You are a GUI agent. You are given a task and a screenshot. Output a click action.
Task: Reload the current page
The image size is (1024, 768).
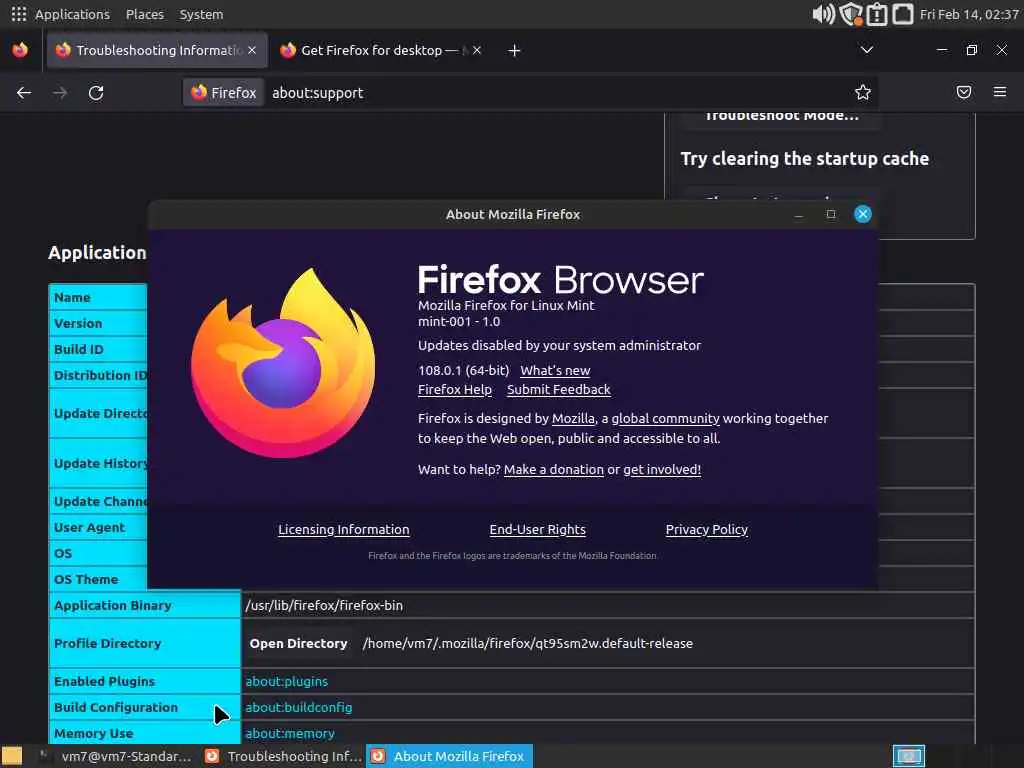[96, 93]
